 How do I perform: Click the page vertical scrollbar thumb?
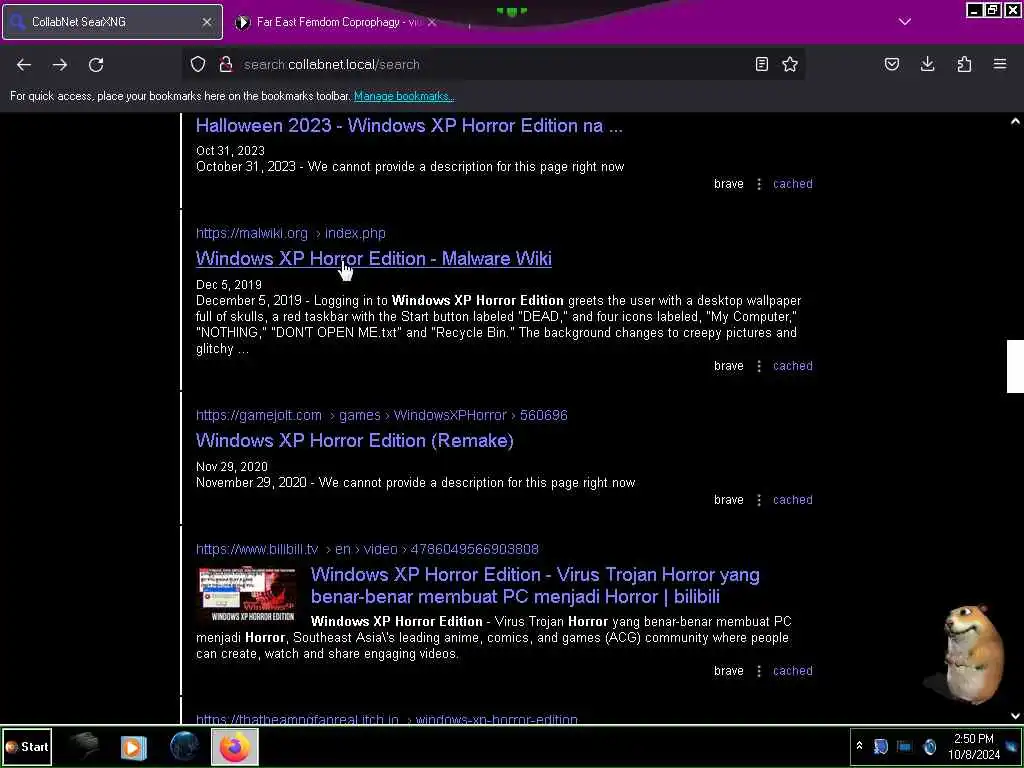[x=1015, y=366]
